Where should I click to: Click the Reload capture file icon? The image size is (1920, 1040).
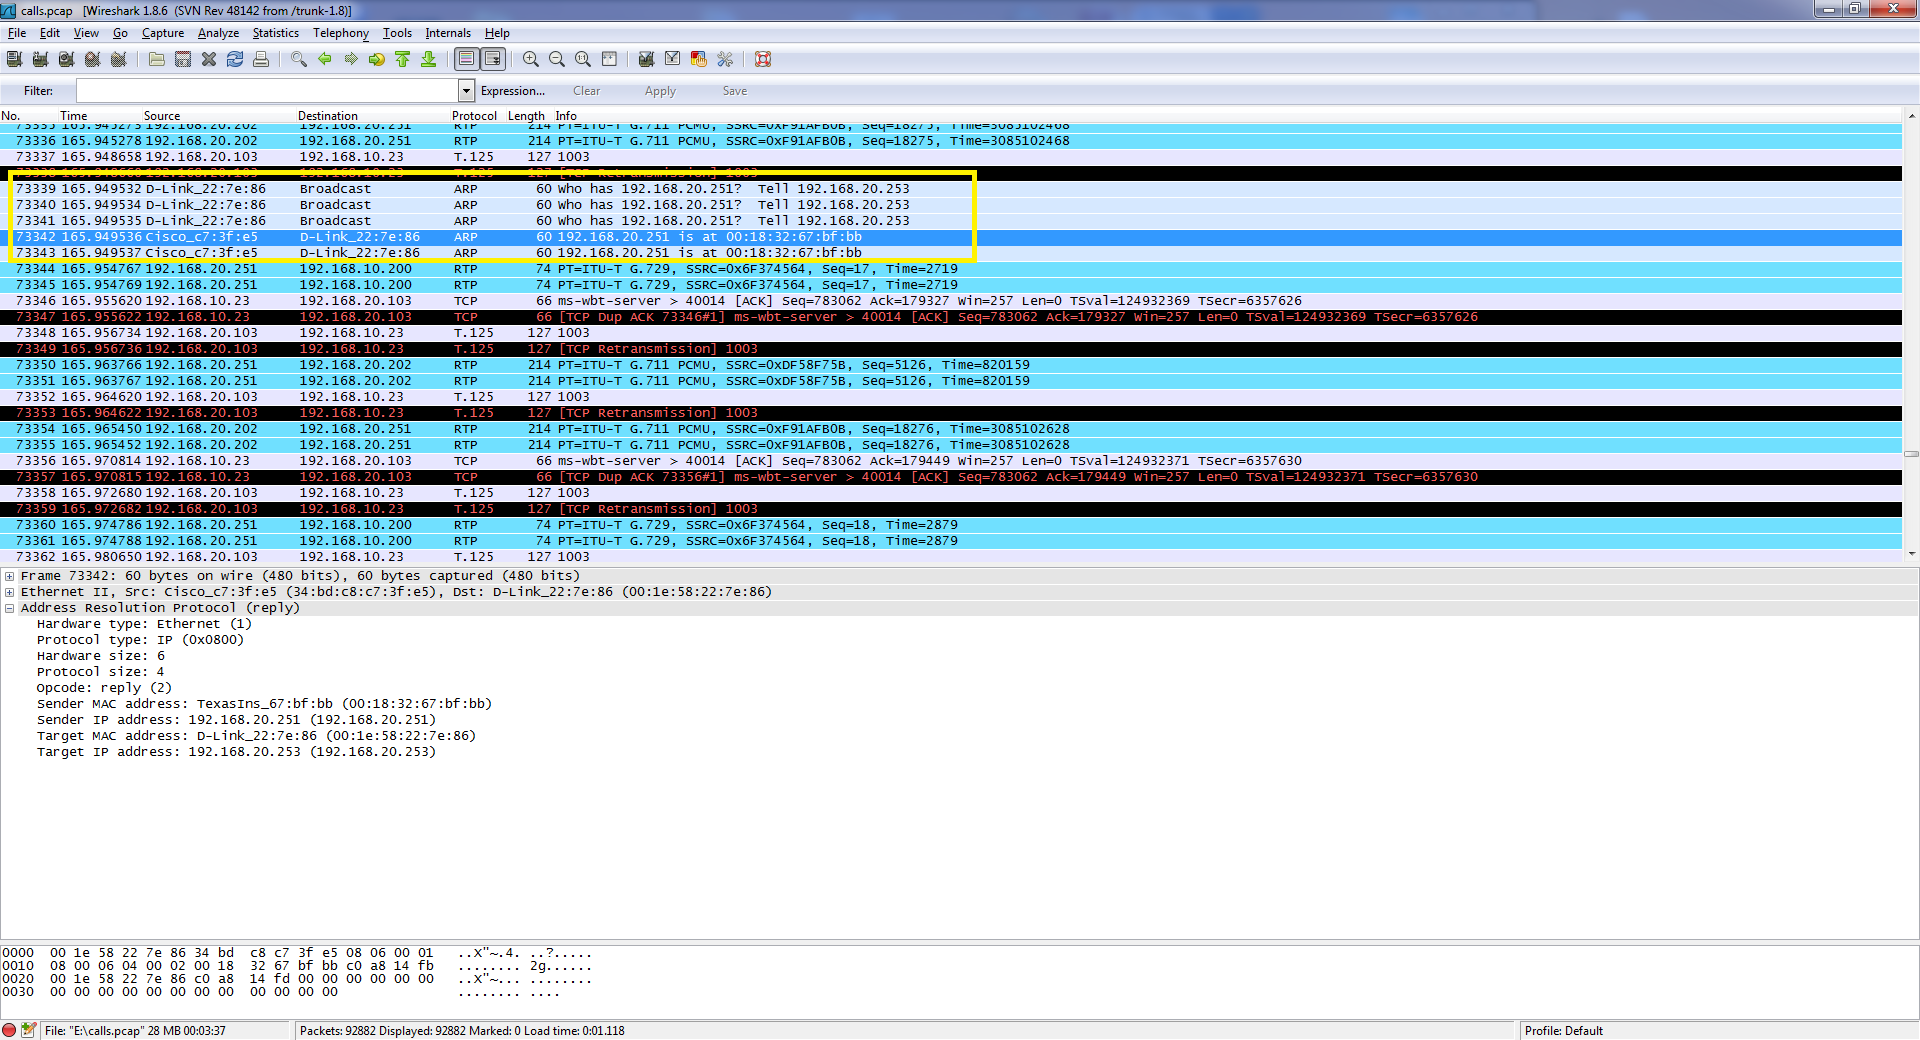click(x=235, y=60)
